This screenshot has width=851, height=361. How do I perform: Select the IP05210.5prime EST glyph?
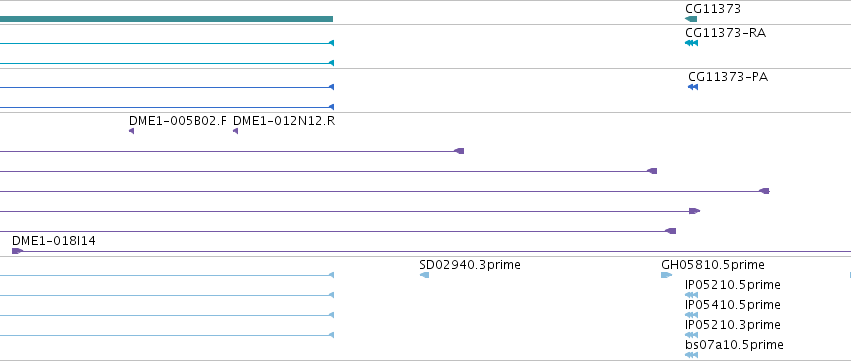click(x=691, y=295)
